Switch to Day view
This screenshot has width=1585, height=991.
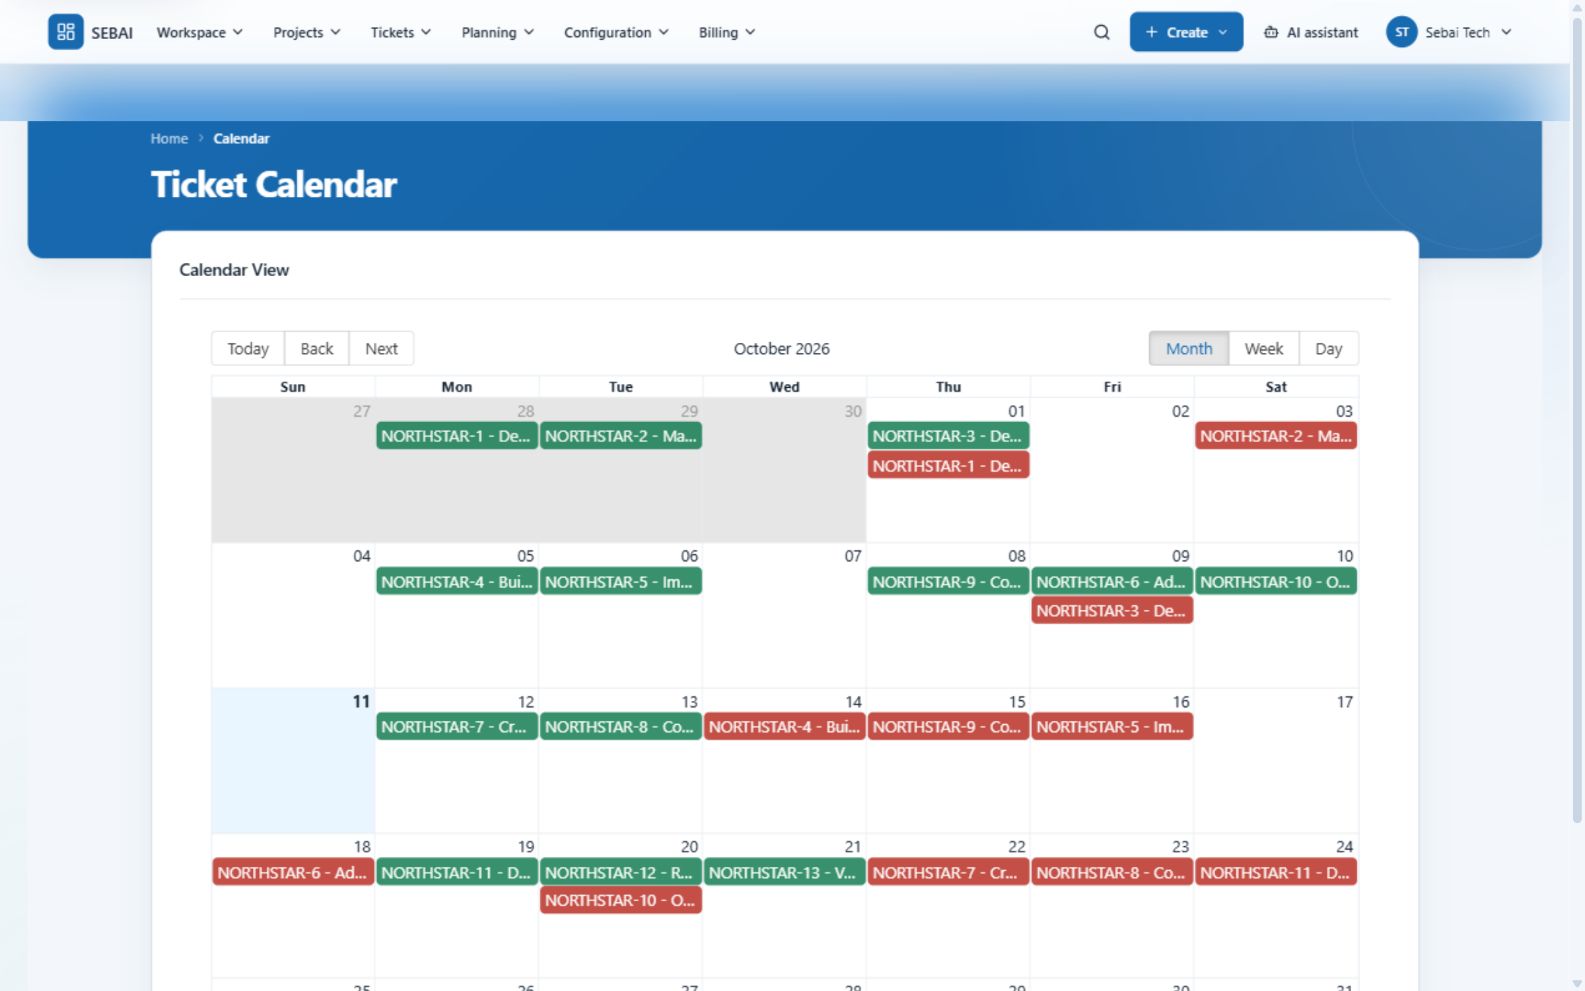[x=1328, y=348]
